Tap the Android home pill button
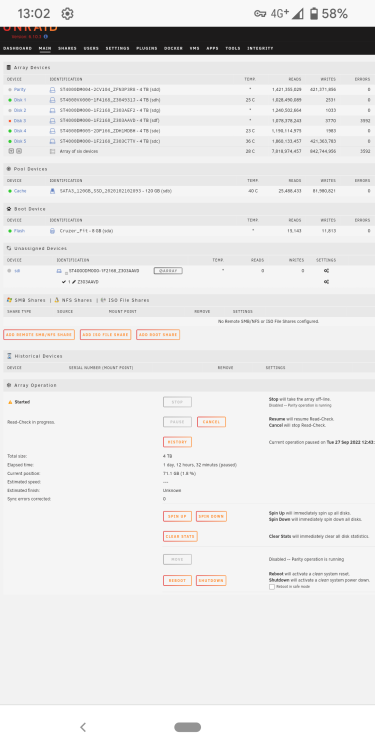Image resolution: width=375 pixels, height=750 pixels. pyautogui.click(x=188, y=727)
